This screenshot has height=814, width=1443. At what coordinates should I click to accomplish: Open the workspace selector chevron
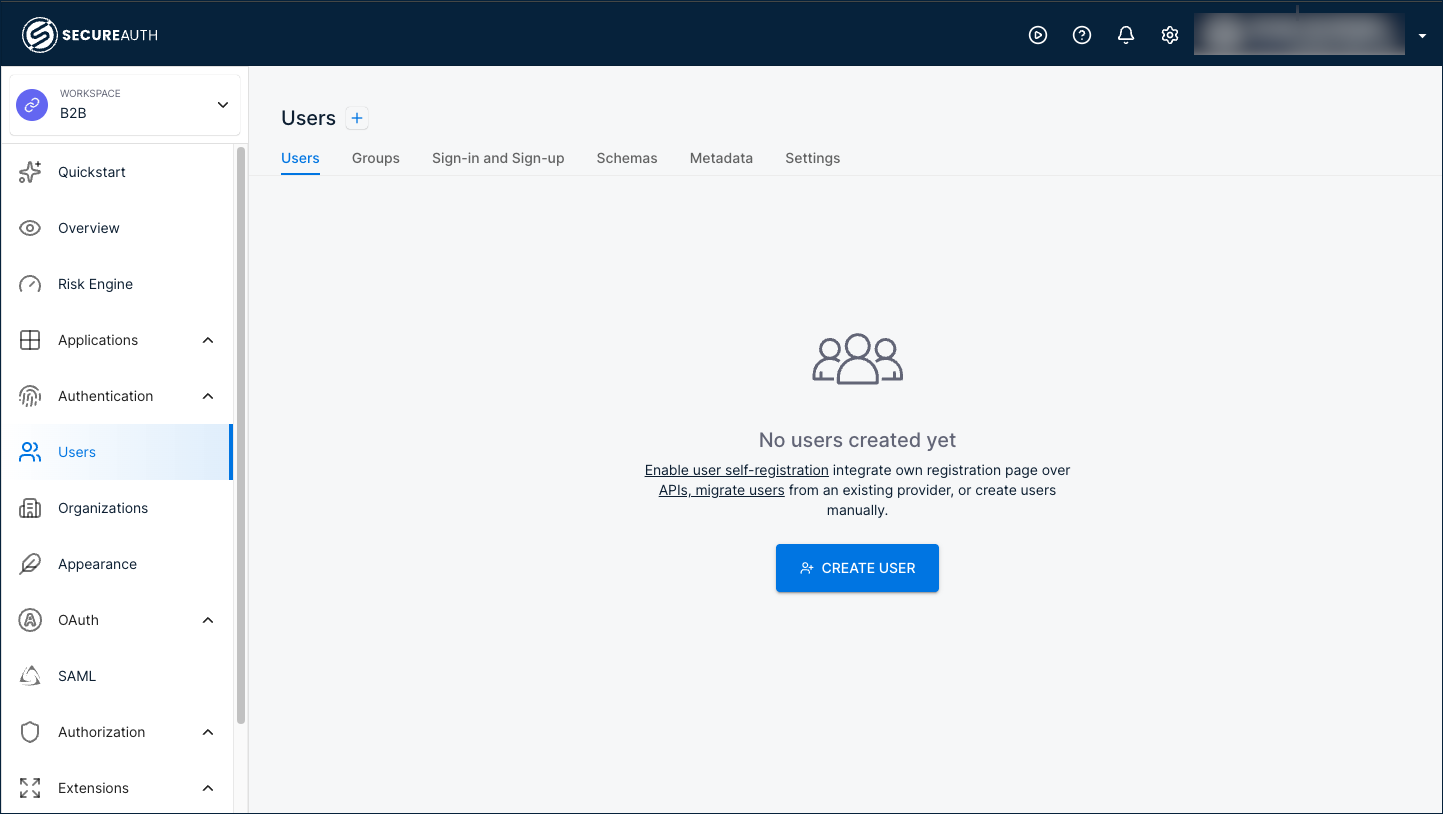(222, 105)
